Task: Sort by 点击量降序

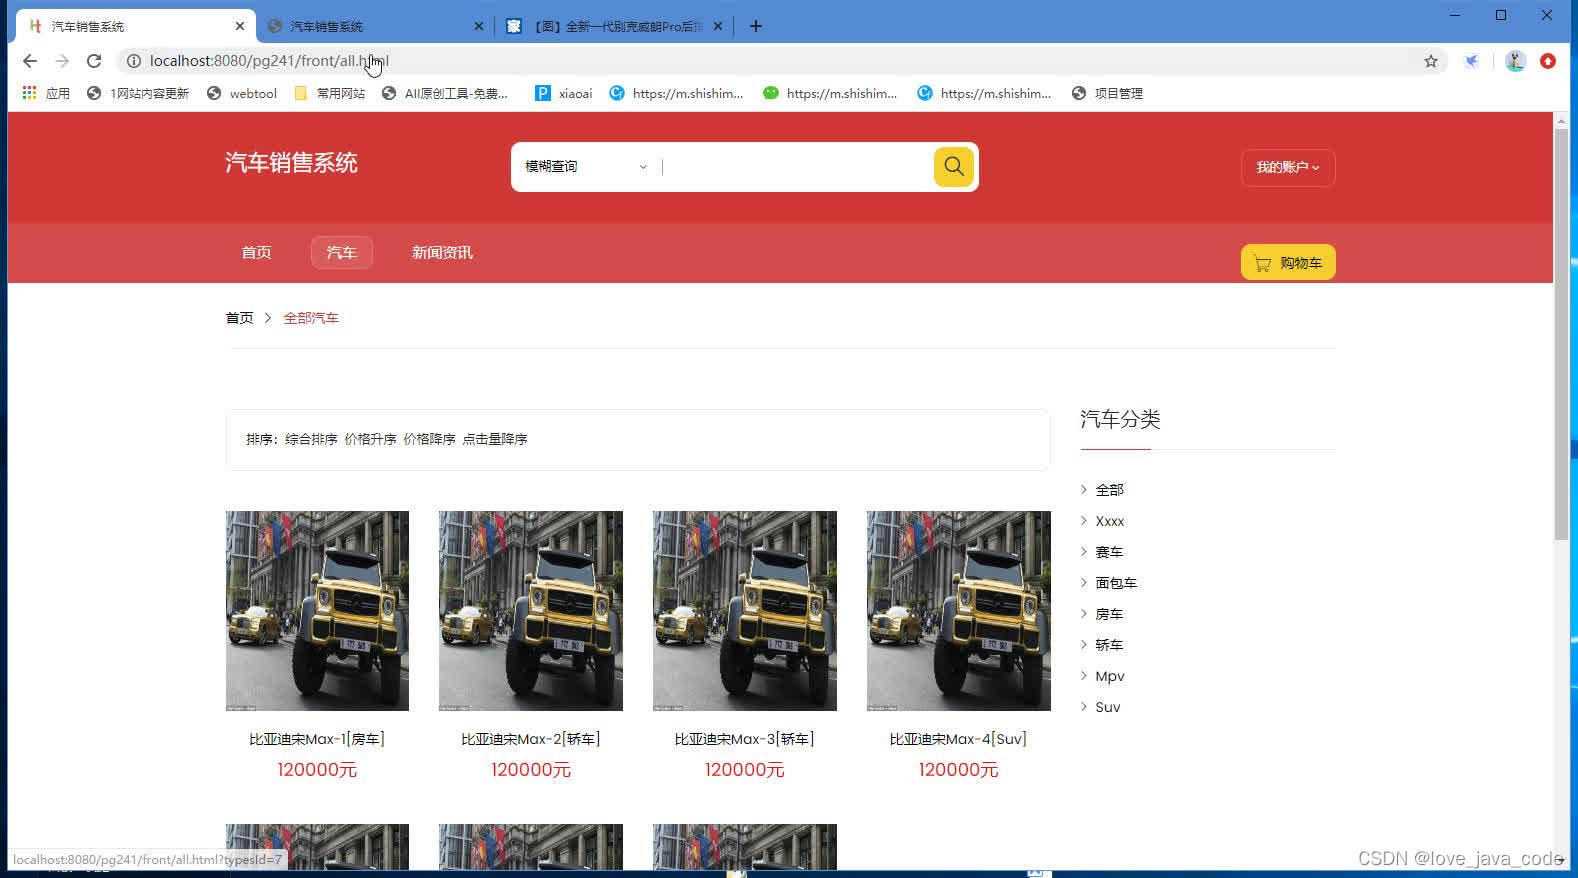Action: [494, 439]
